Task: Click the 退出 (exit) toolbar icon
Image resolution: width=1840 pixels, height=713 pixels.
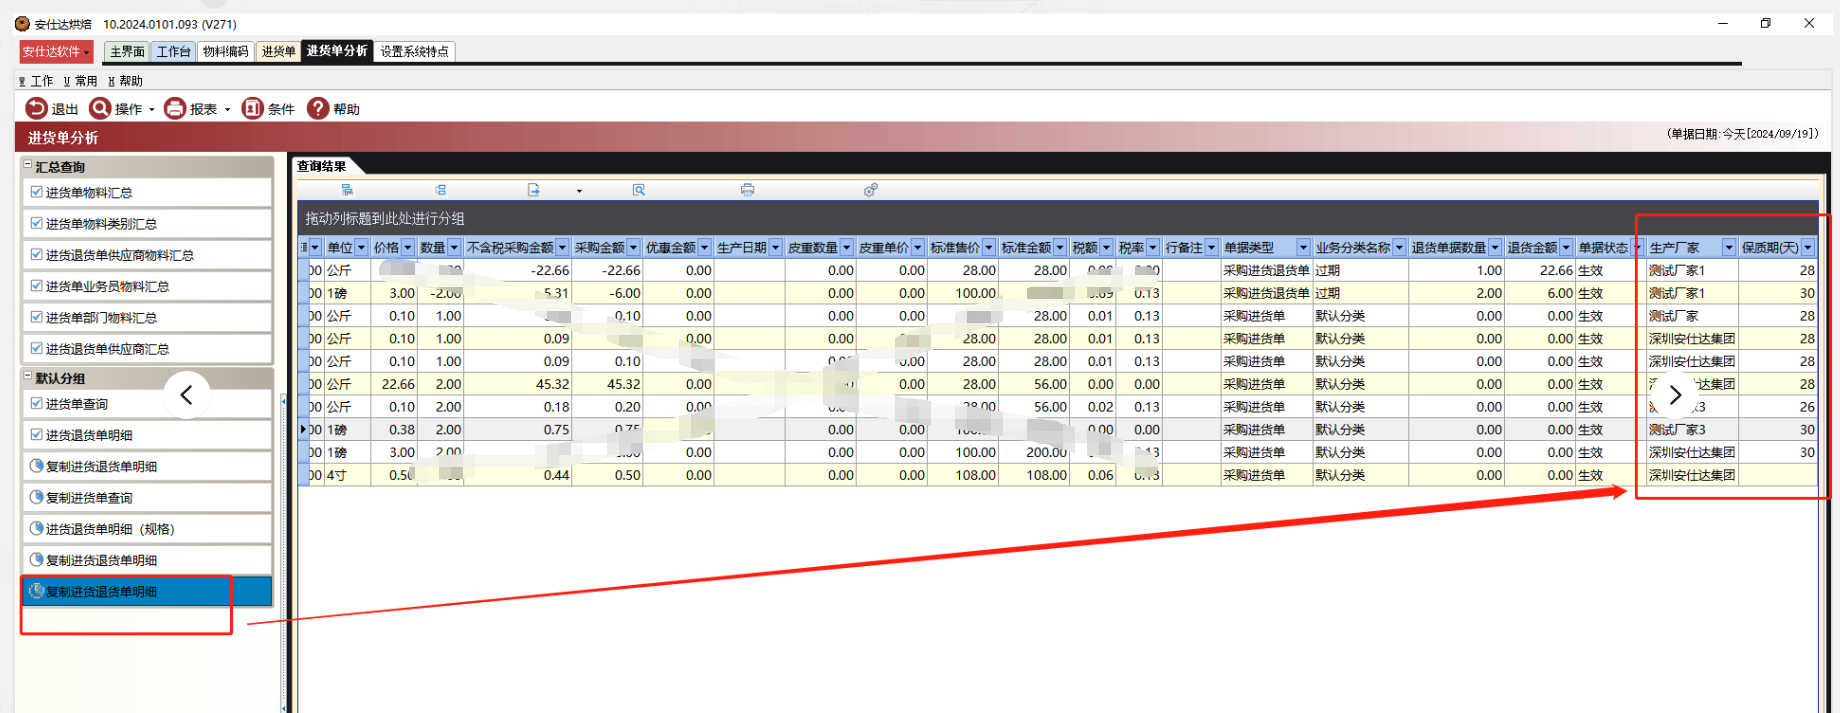Action: point(37,108)
